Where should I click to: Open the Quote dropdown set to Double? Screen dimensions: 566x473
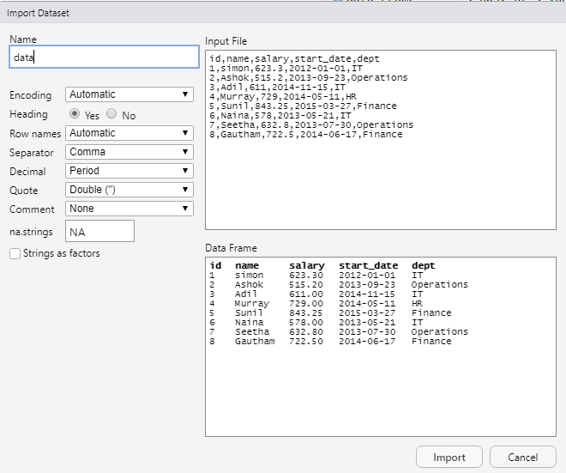coord(129,190)
